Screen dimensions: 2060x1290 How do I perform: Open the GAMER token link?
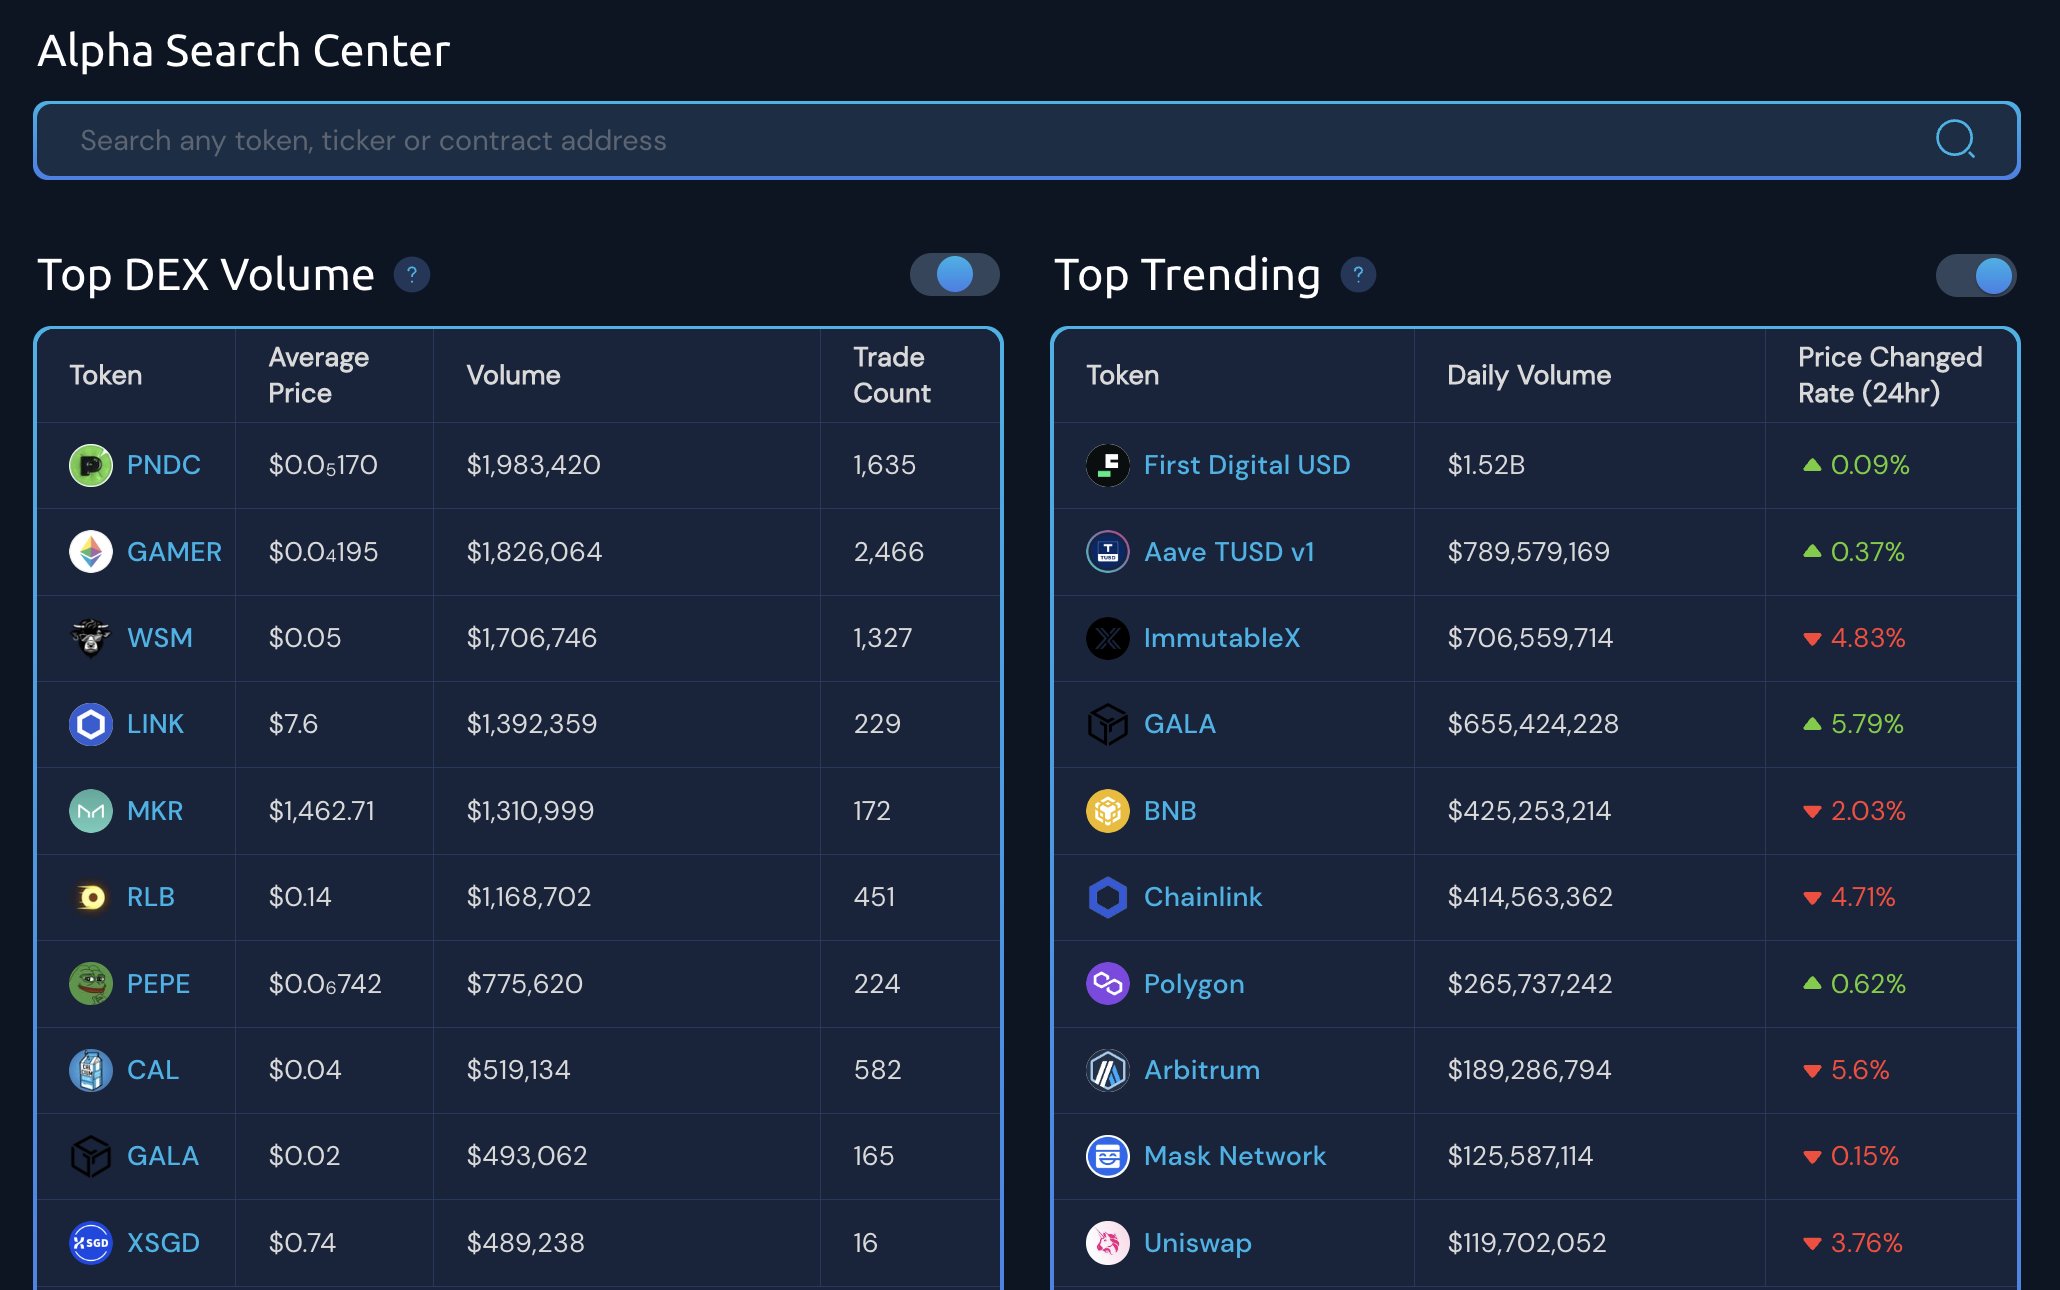(174, 552)
